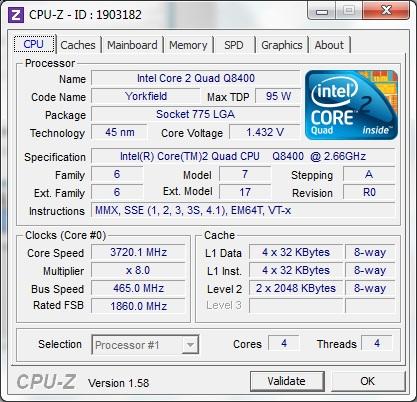Viewport: 417px width, 402px height.
Task: Click the purple CPU-Z title bar icon
Action: pos(16,15)
